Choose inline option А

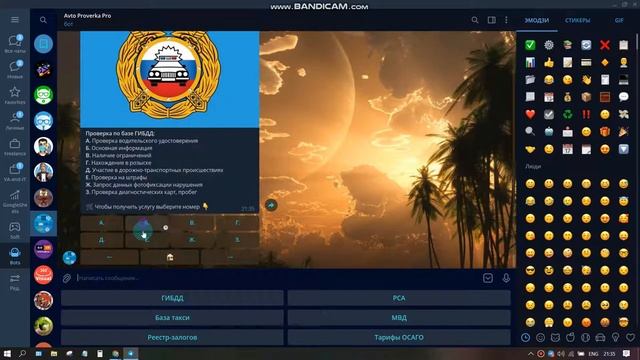tap(102, 223)
